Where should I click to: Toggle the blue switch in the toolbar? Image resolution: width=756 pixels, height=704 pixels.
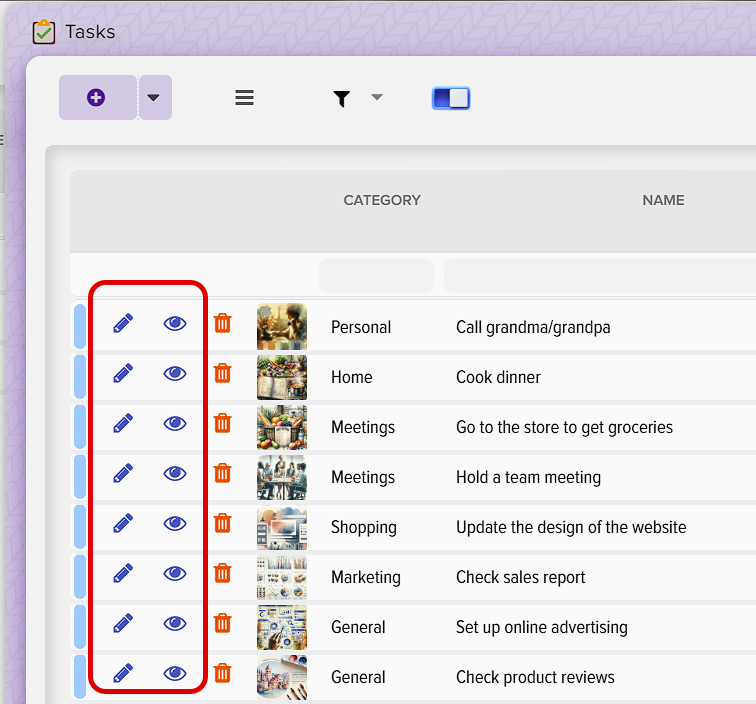pyautogui.click(x=451, y=98)
